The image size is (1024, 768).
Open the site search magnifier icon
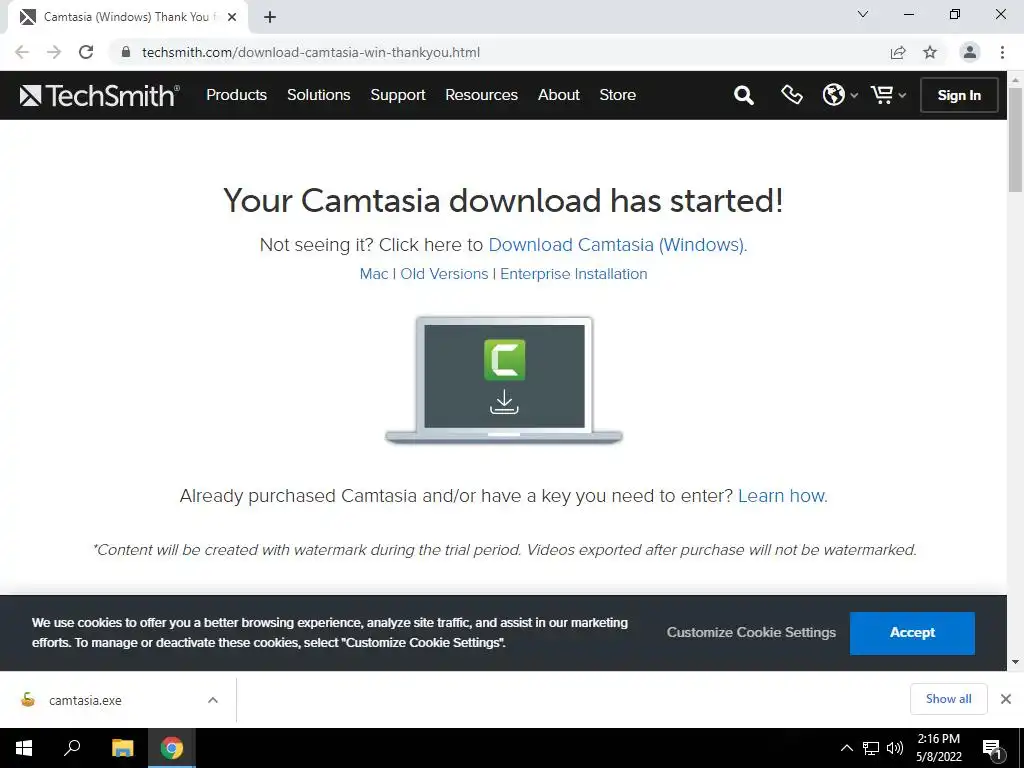(743, 95)
